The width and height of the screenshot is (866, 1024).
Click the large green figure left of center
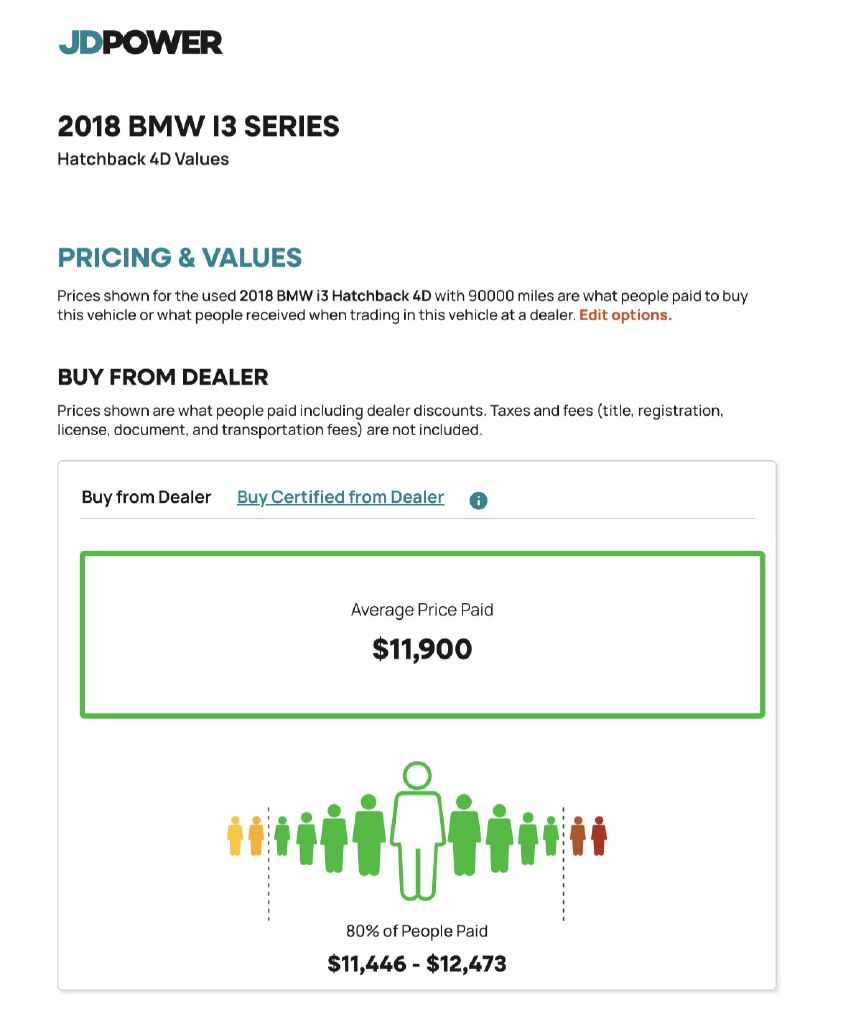(x=369, y=835)
